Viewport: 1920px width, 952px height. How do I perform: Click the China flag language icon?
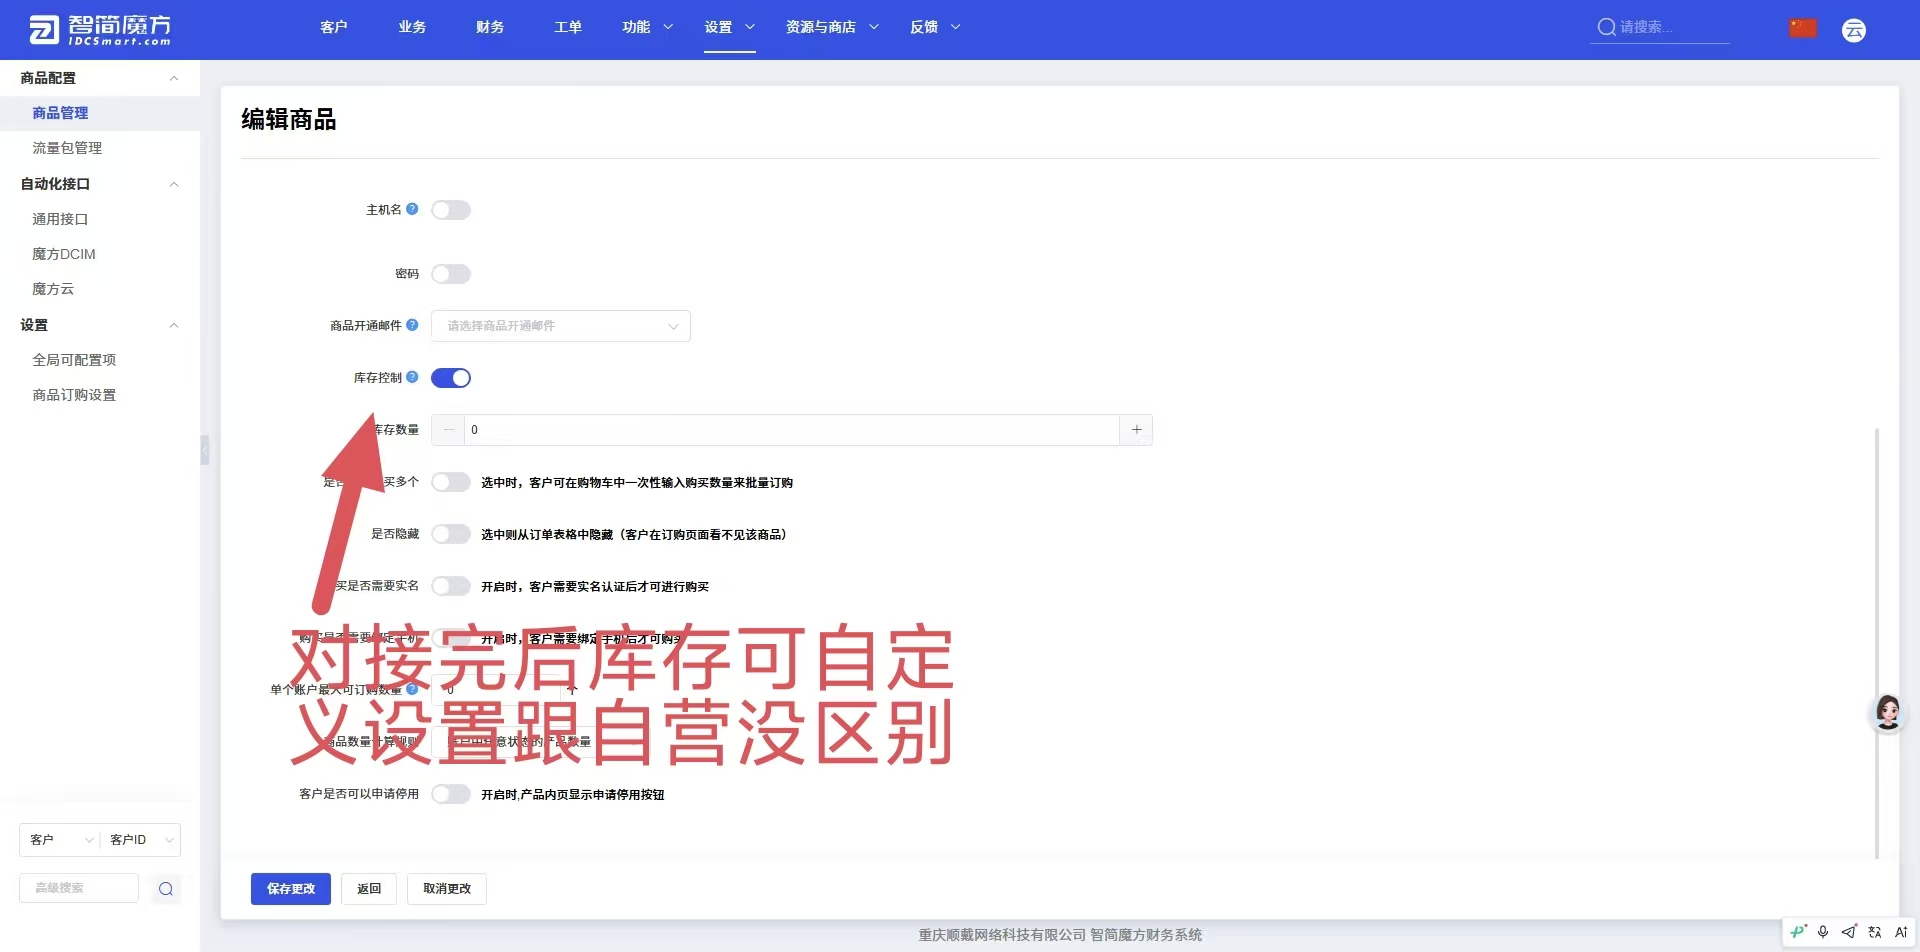pyautogui.click(x=1803, y=28)
